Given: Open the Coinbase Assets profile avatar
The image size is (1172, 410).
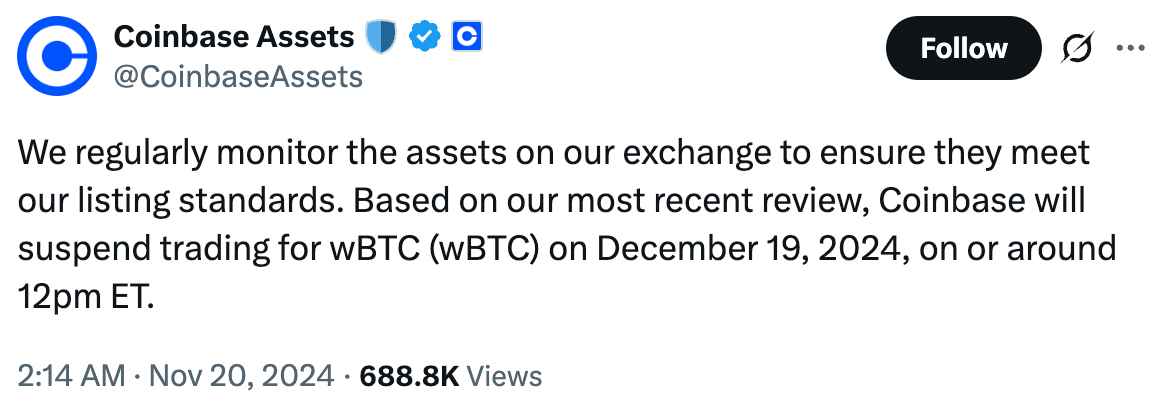Looking at the screenshot, I should [57, 56].
